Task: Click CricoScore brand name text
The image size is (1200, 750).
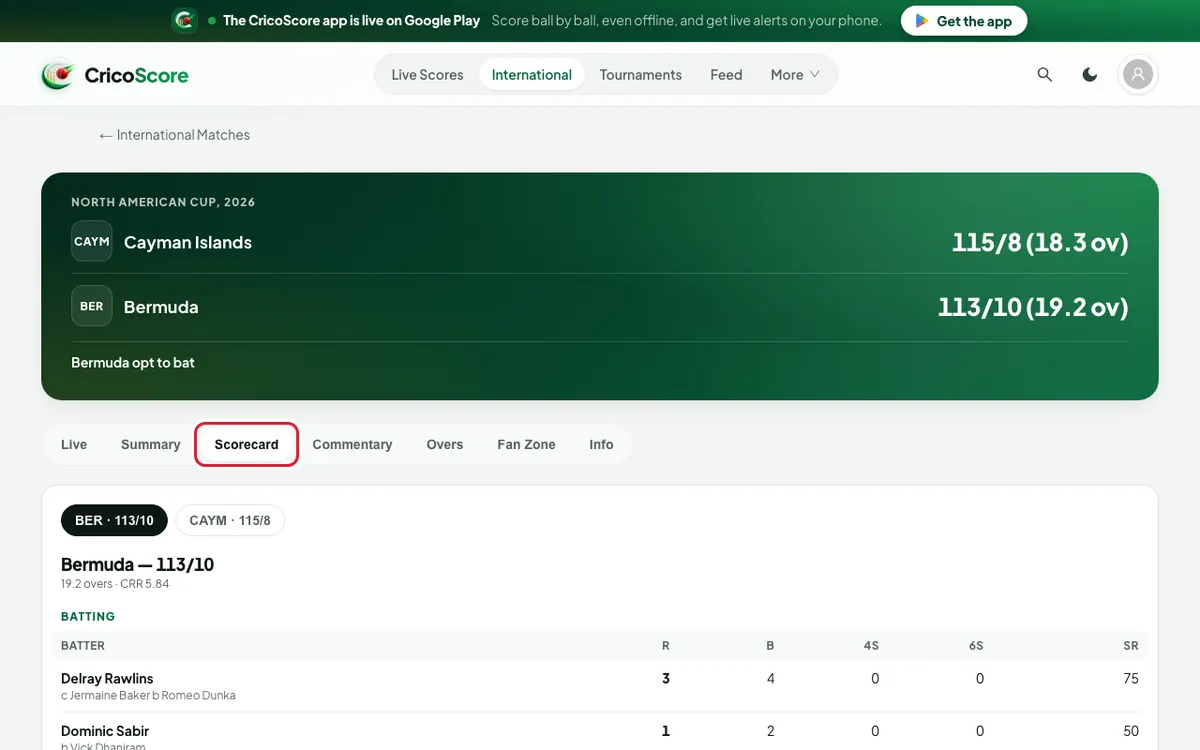Action: pos(136,75)
